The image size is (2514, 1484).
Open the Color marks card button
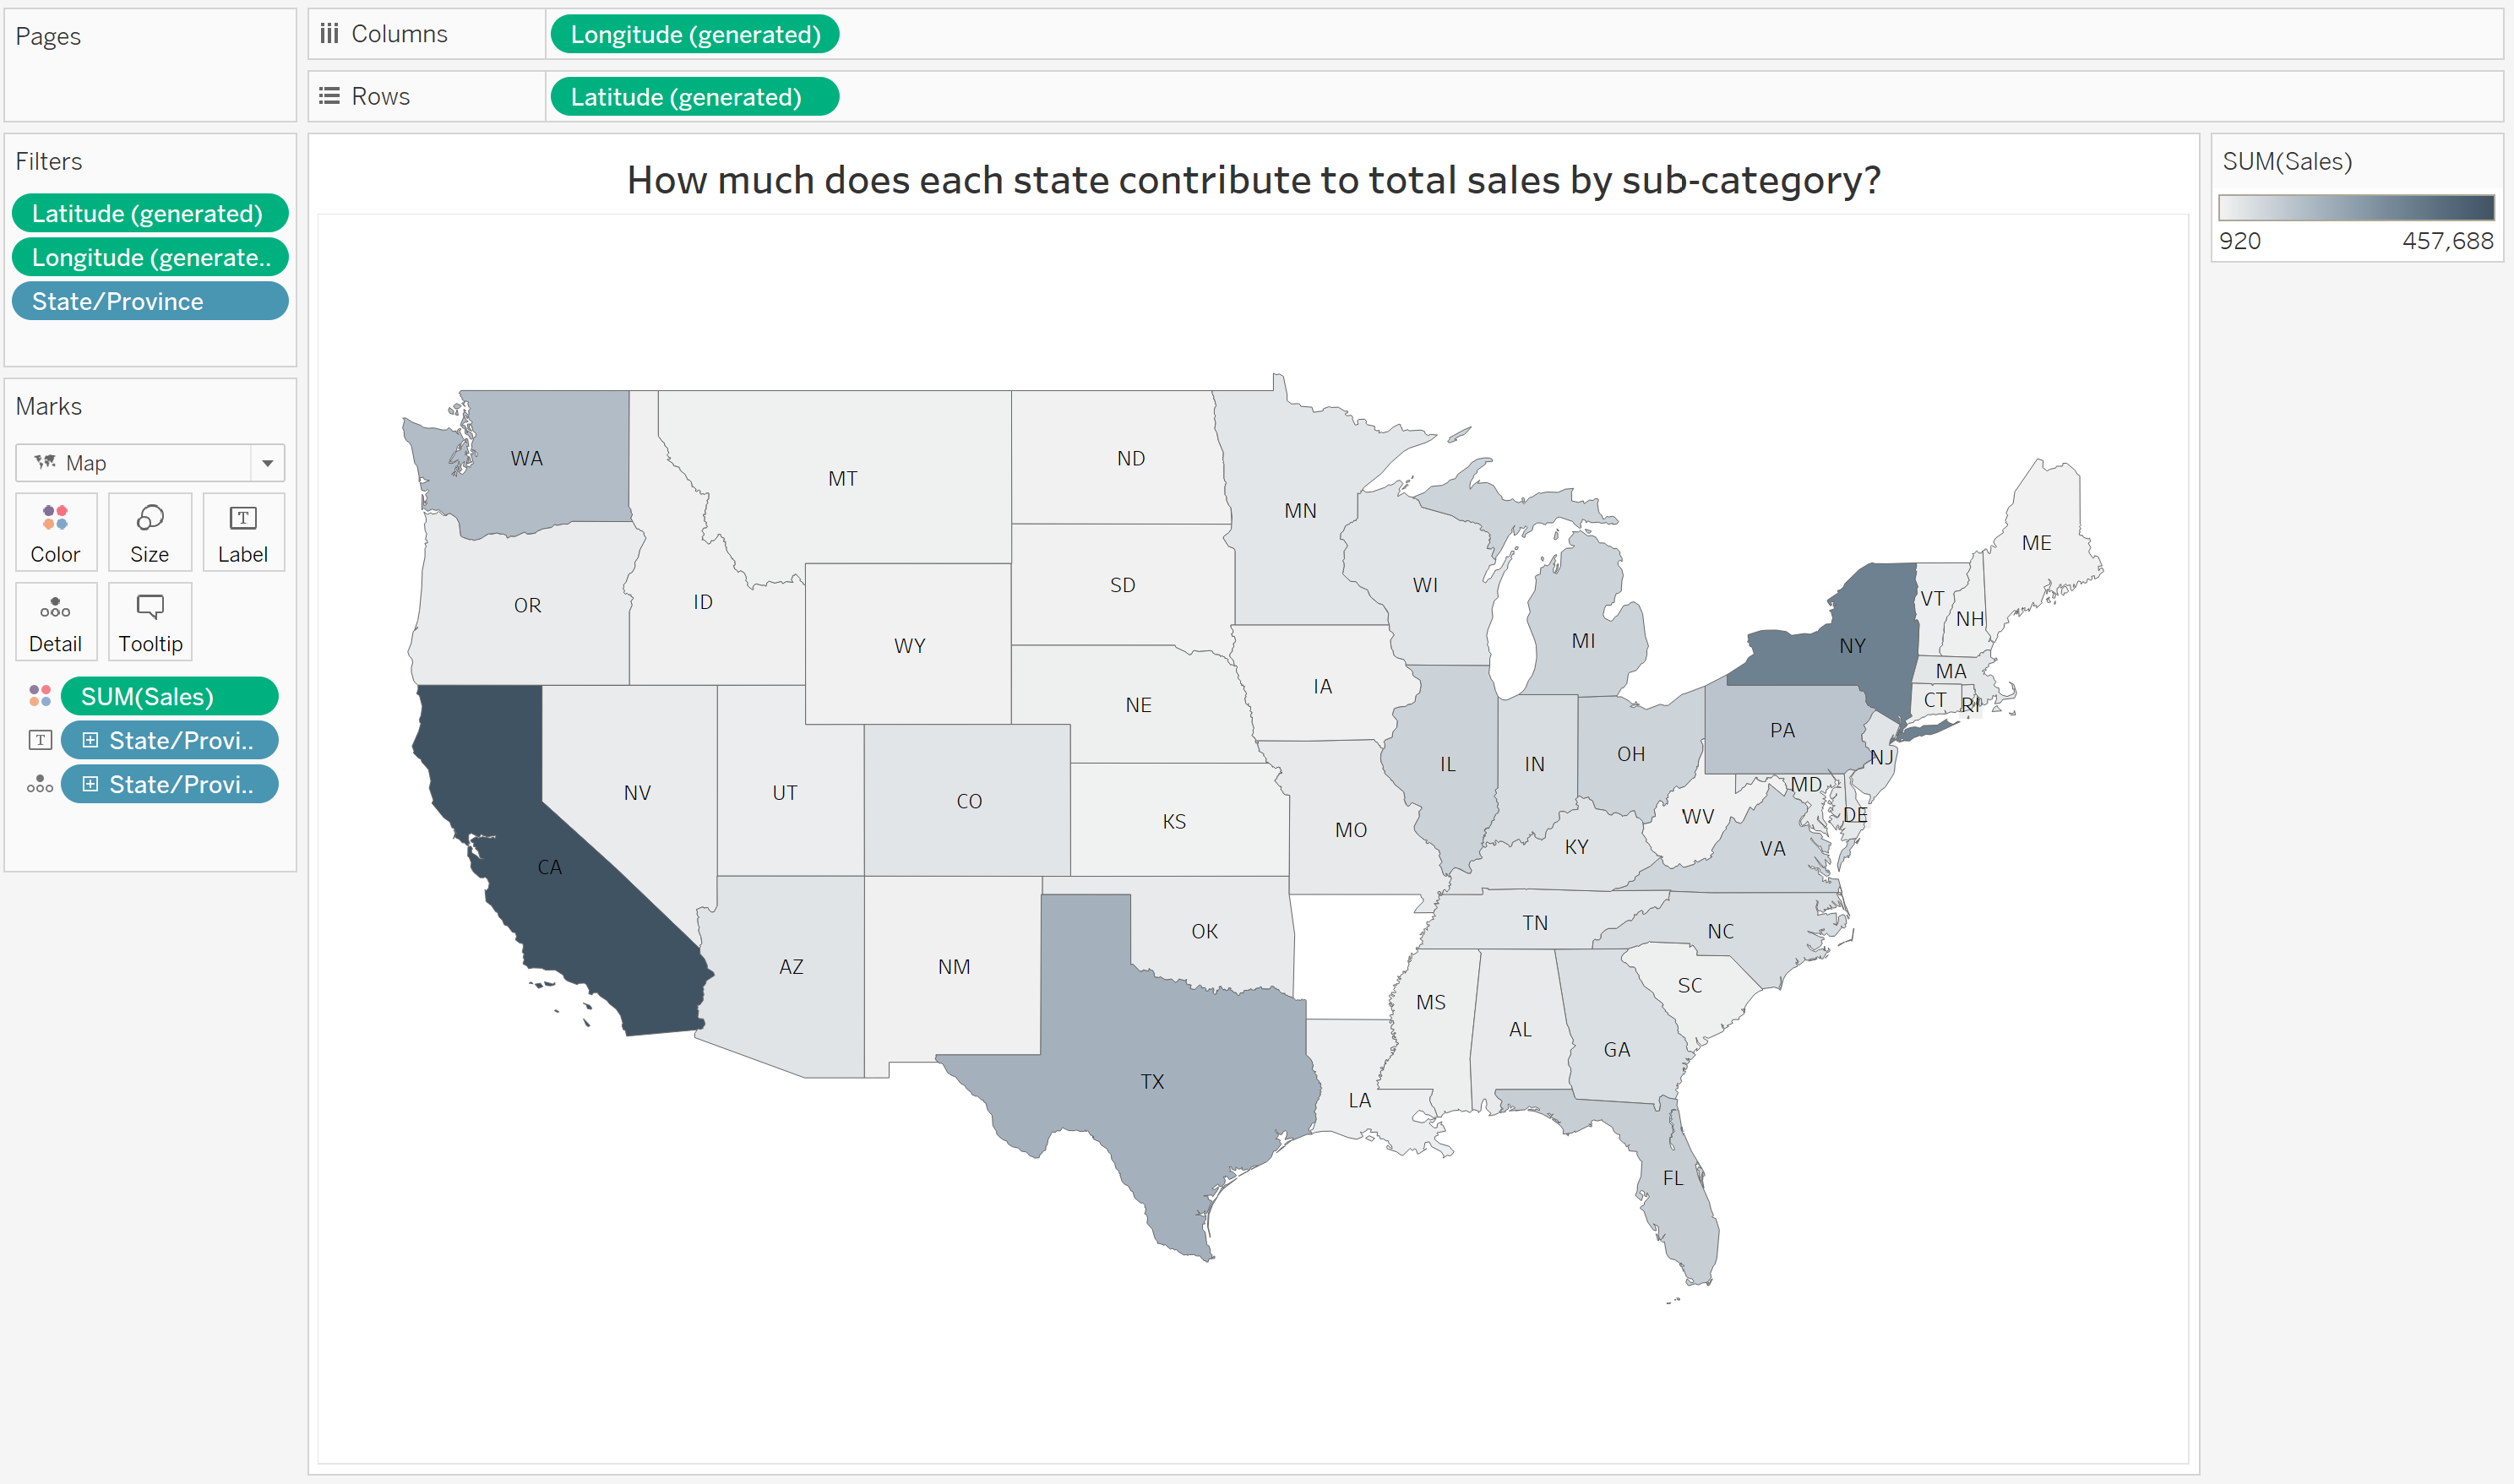[x=56, y=532]
